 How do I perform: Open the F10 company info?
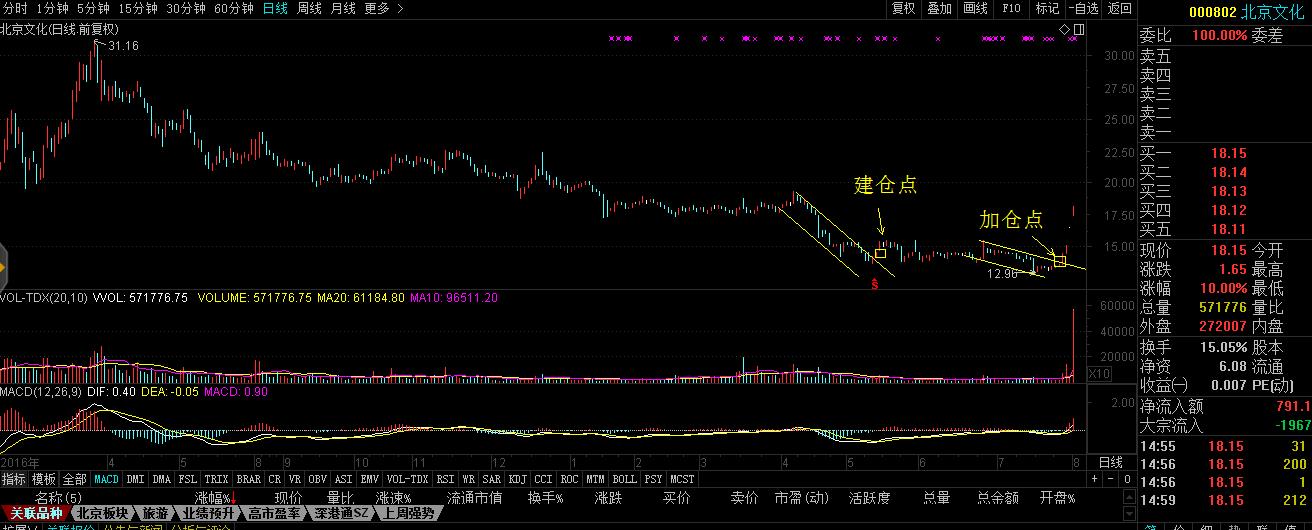(1011, 8)
